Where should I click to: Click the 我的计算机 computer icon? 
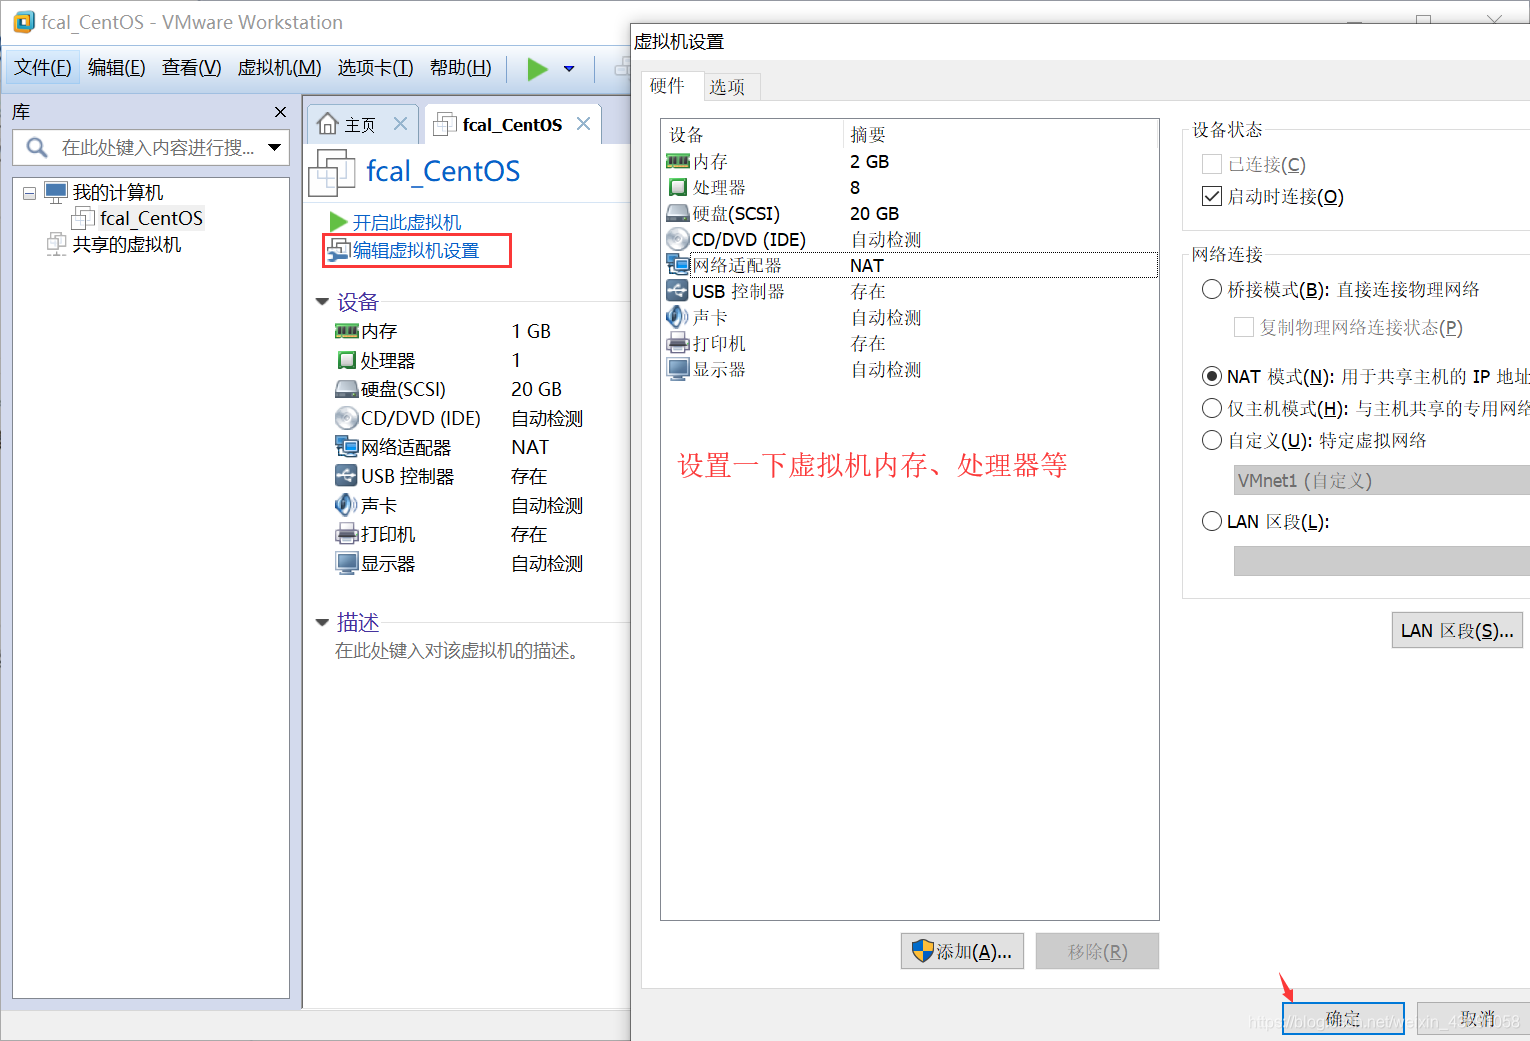click(56, 192)
